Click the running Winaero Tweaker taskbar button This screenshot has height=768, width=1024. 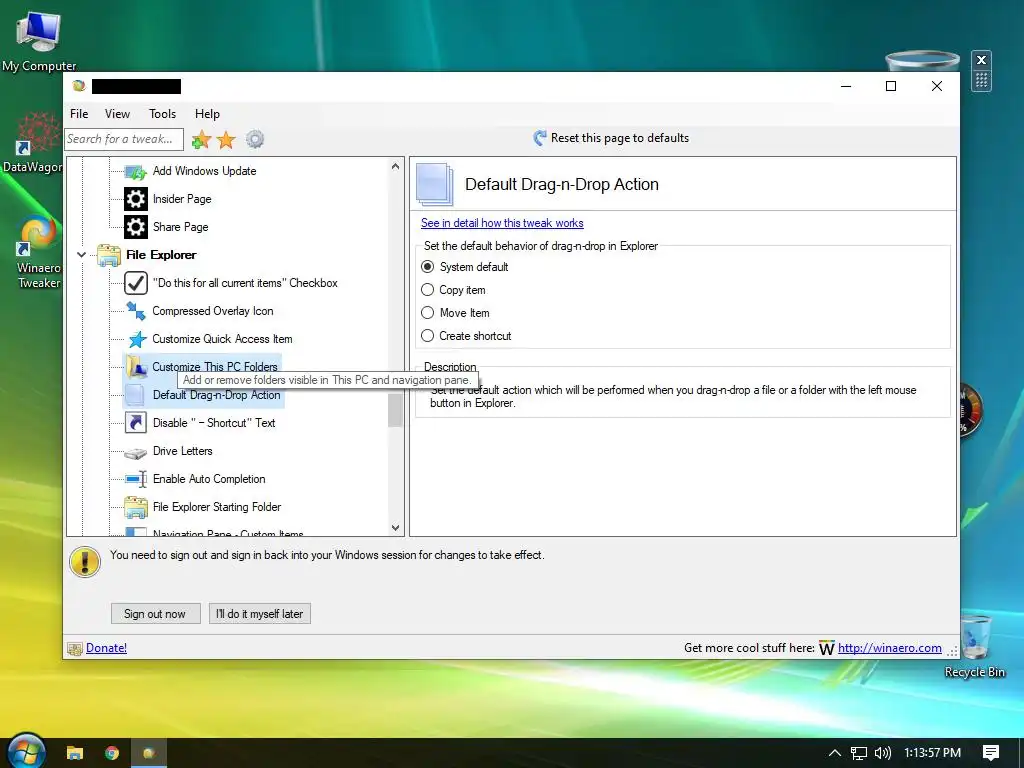pyautogui.click(x=150, y=753)
